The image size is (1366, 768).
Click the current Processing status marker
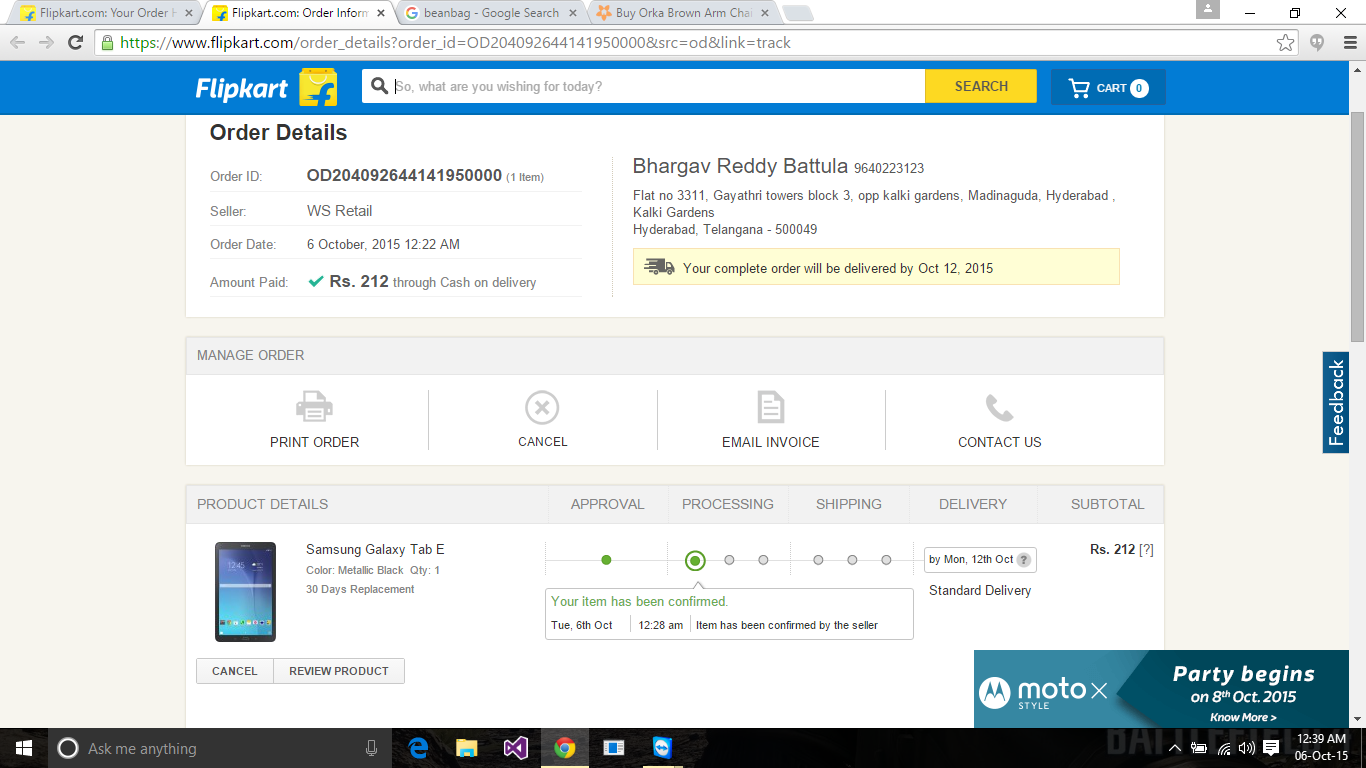695,560
